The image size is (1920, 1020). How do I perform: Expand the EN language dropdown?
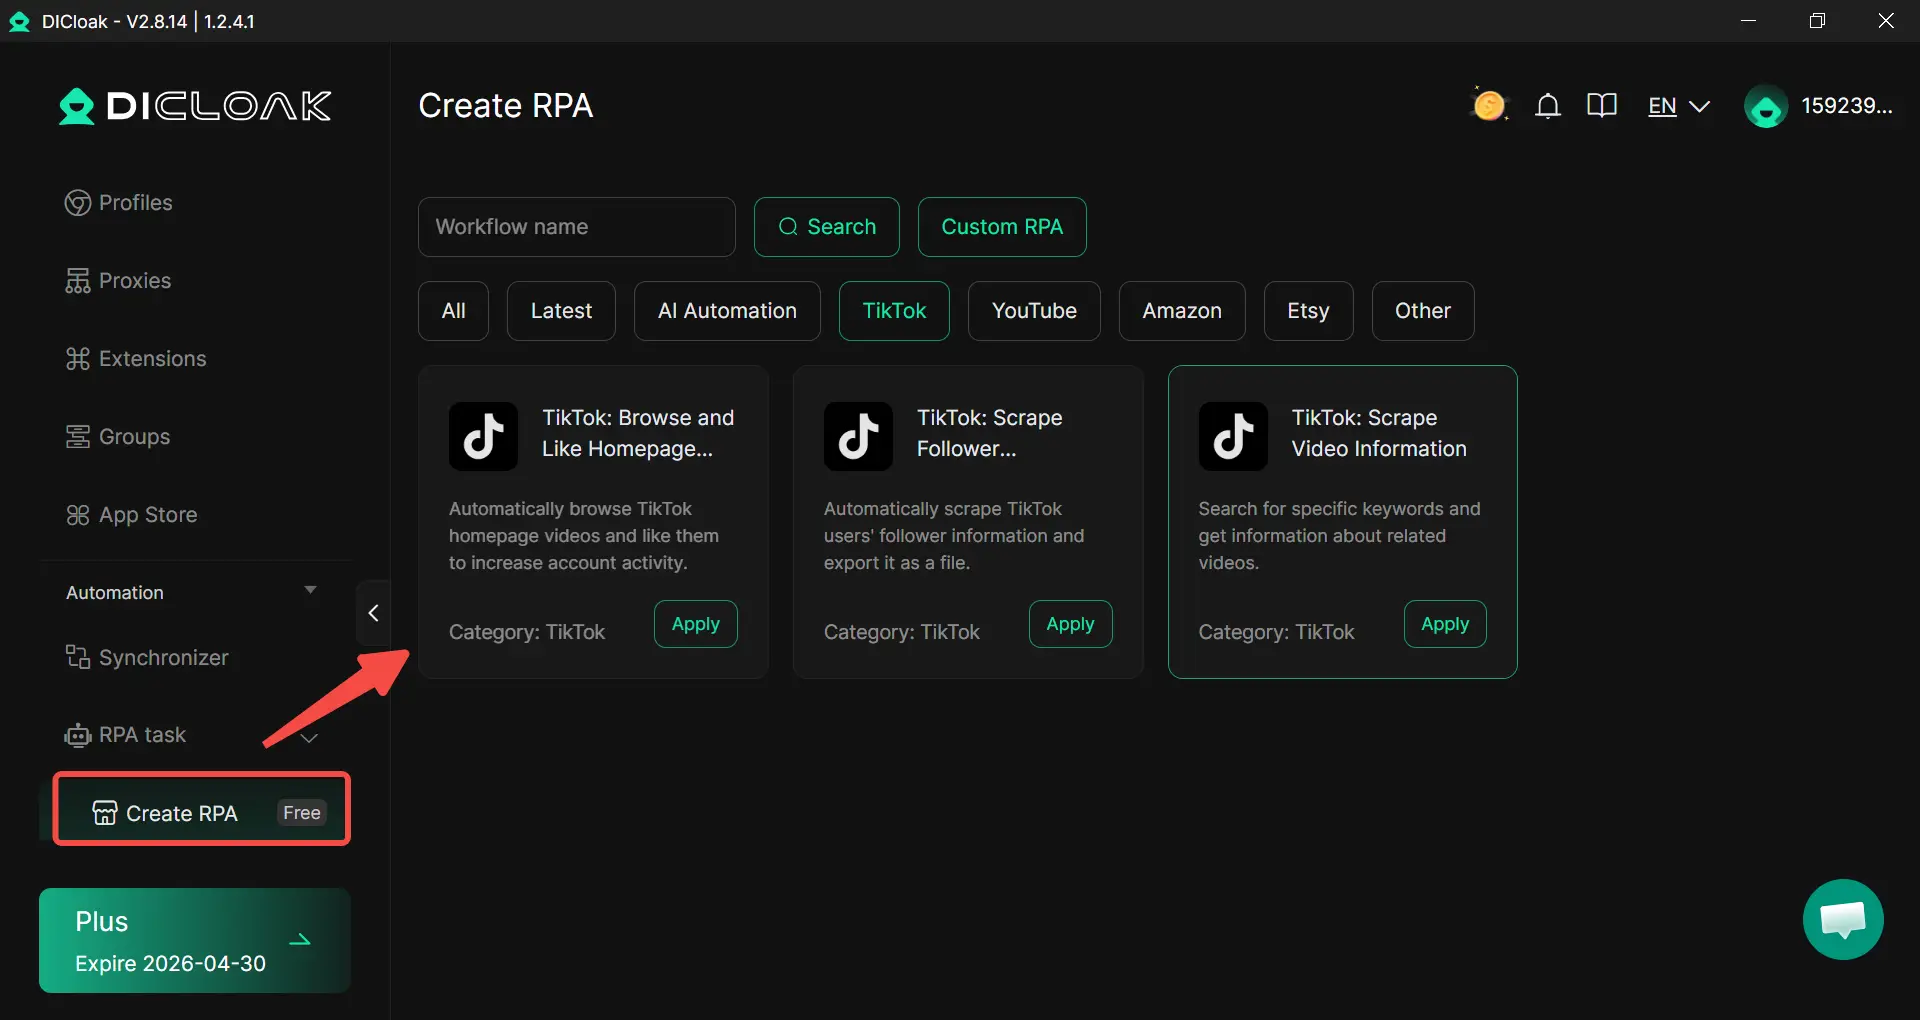coord(1679,106)
